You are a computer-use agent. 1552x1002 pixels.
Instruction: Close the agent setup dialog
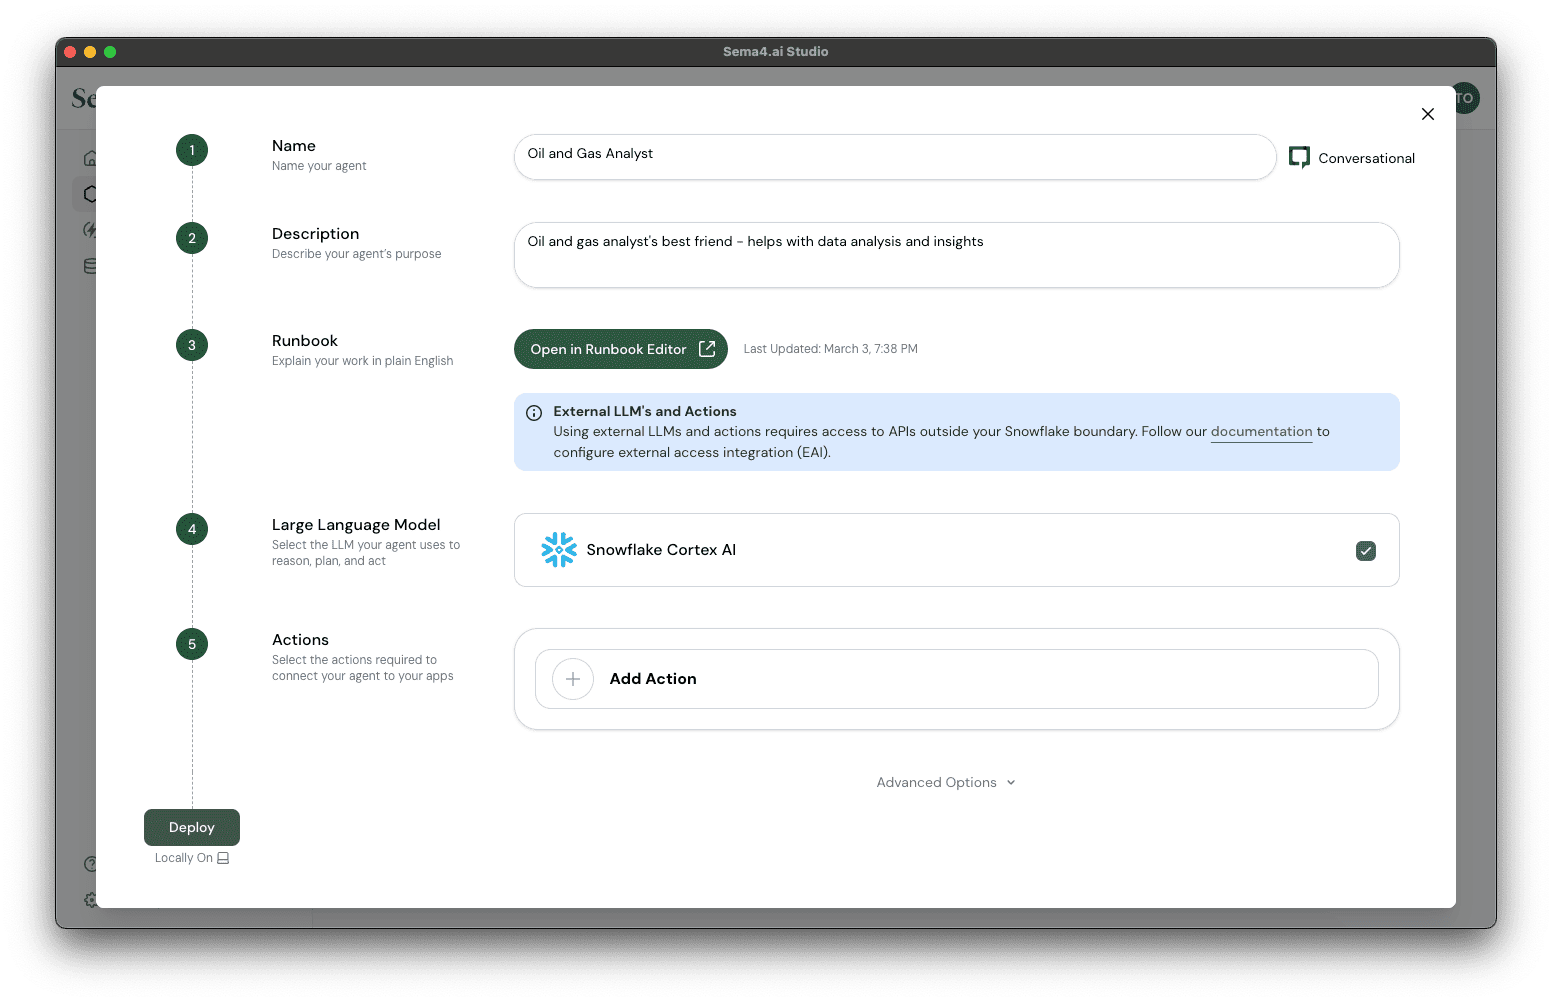pyautogui.click(x=1427, y=114)
